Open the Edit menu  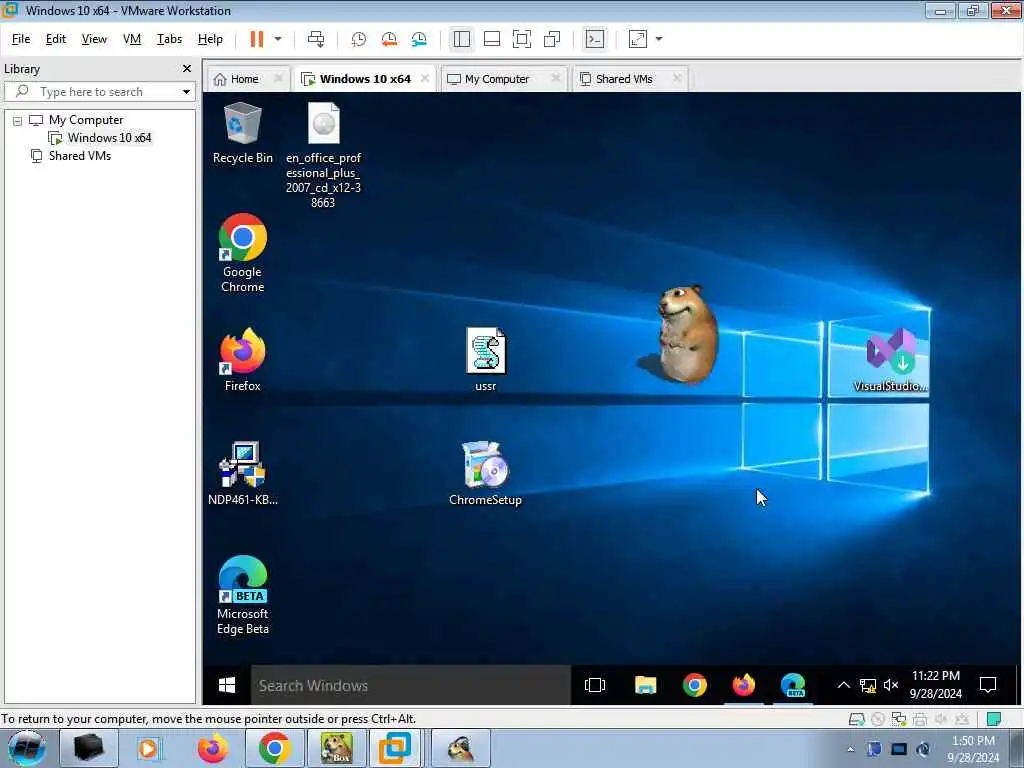click(x=56, y=39)
